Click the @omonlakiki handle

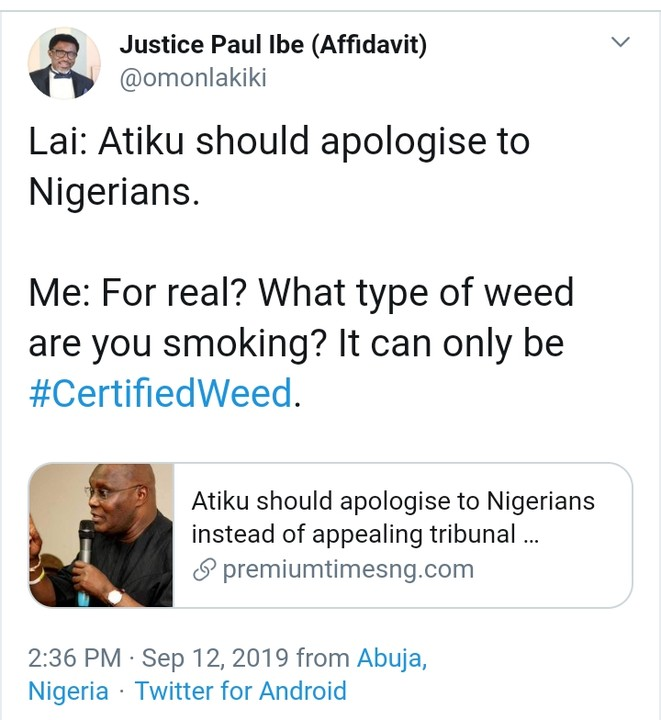192,78
